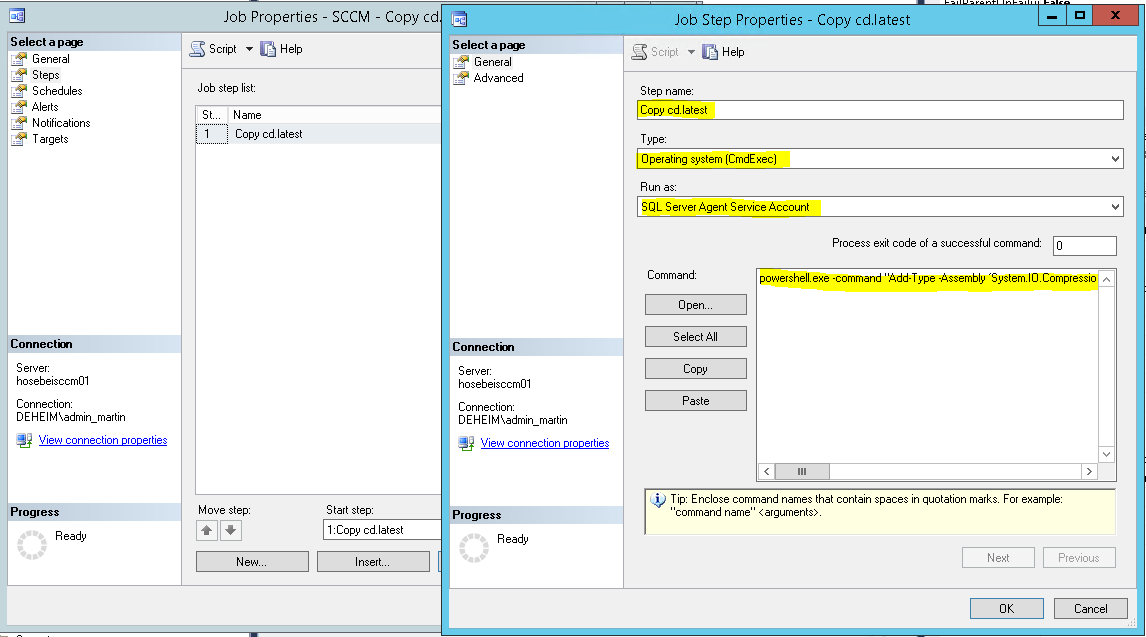Viewport: 1146px width, 637px height.
Task: Switch to Notifications page in Job Properties
Action: pyautogui.click(x=61, y=123)
